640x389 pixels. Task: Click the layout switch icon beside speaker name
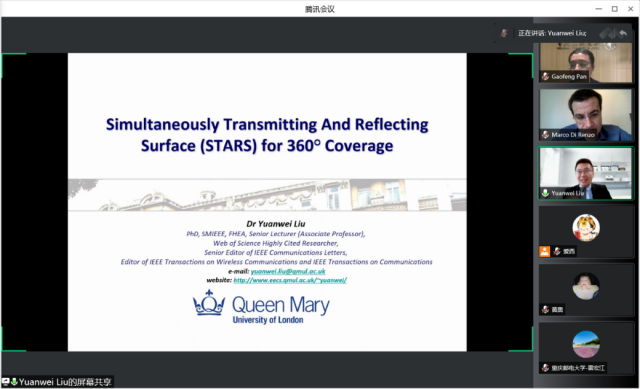607,33
